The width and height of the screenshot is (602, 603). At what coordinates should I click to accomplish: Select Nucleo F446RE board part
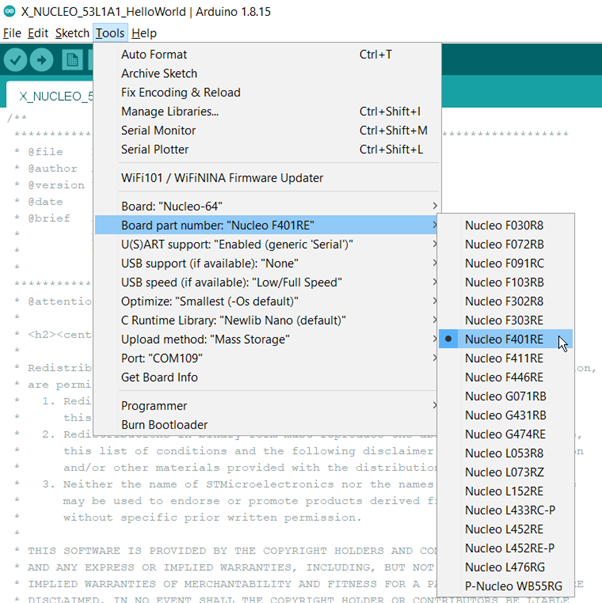(x=505, y=377)
